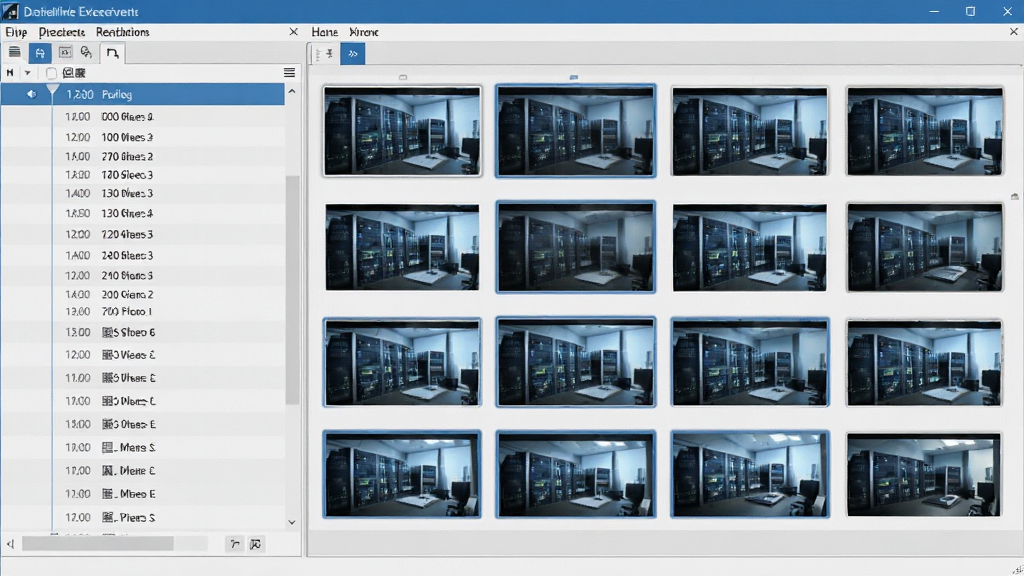Select the row starting with '270'
This screenshot has width=1024, height=576.
point(142,156)
